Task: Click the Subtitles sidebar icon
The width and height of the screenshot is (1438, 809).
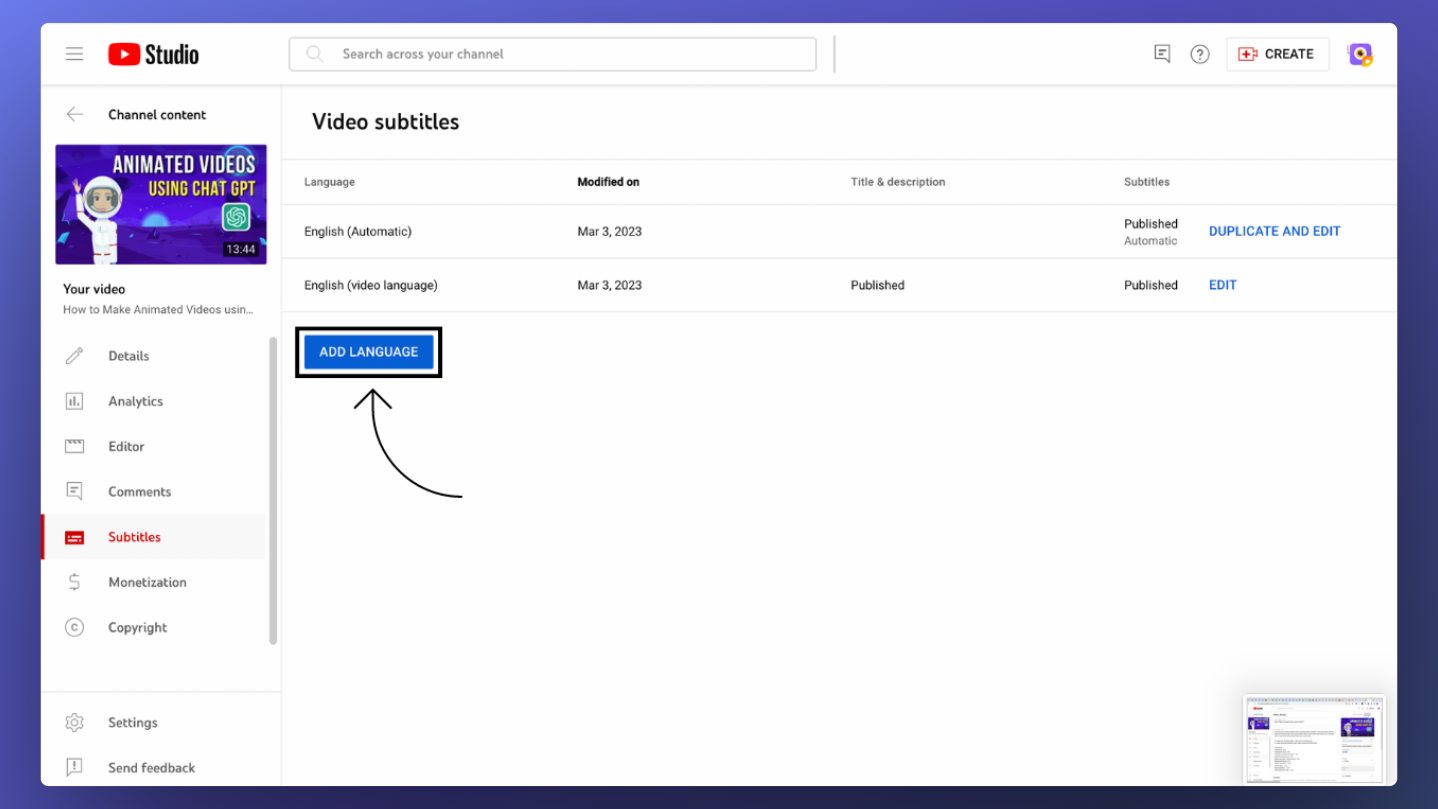Action: pos(74,537)
